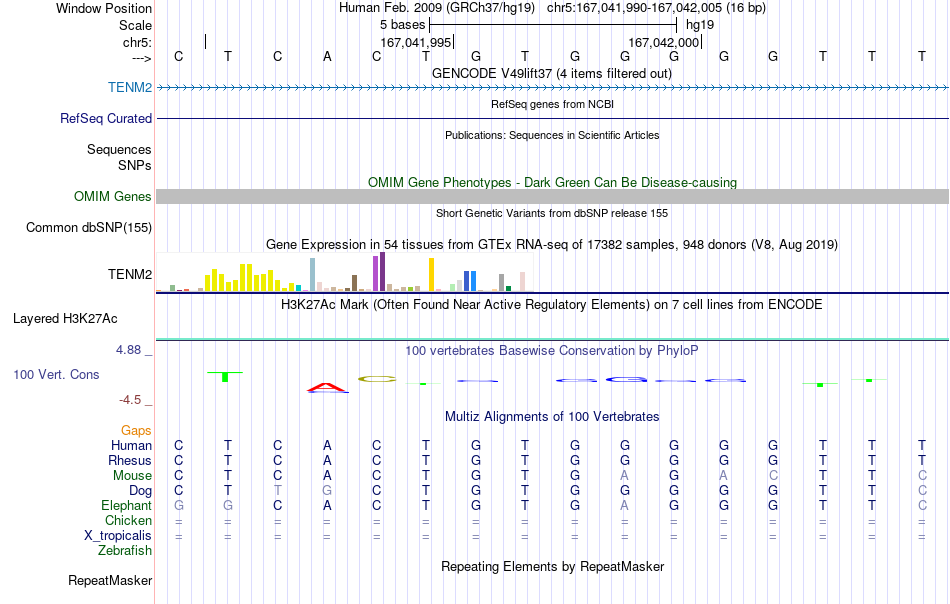Click the OMIM Genes track label
This screenshot has height=604, width=950.
click(x=112, y=196)
